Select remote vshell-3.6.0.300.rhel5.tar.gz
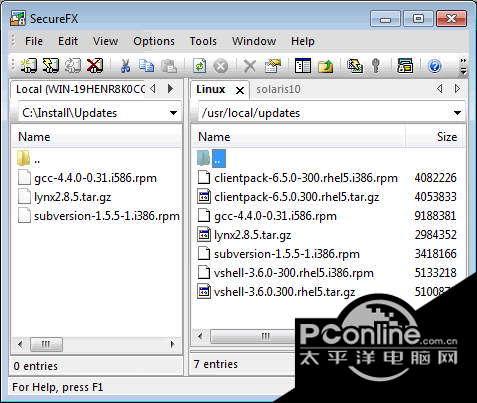Screen dimensions: 477x403 [276, 292]
